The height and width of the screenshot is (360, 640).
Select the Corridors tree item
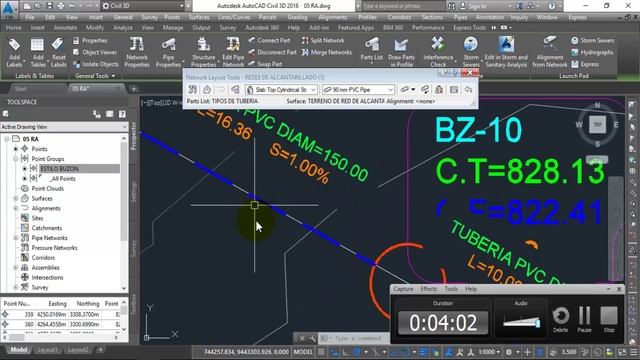coord(43,258)
